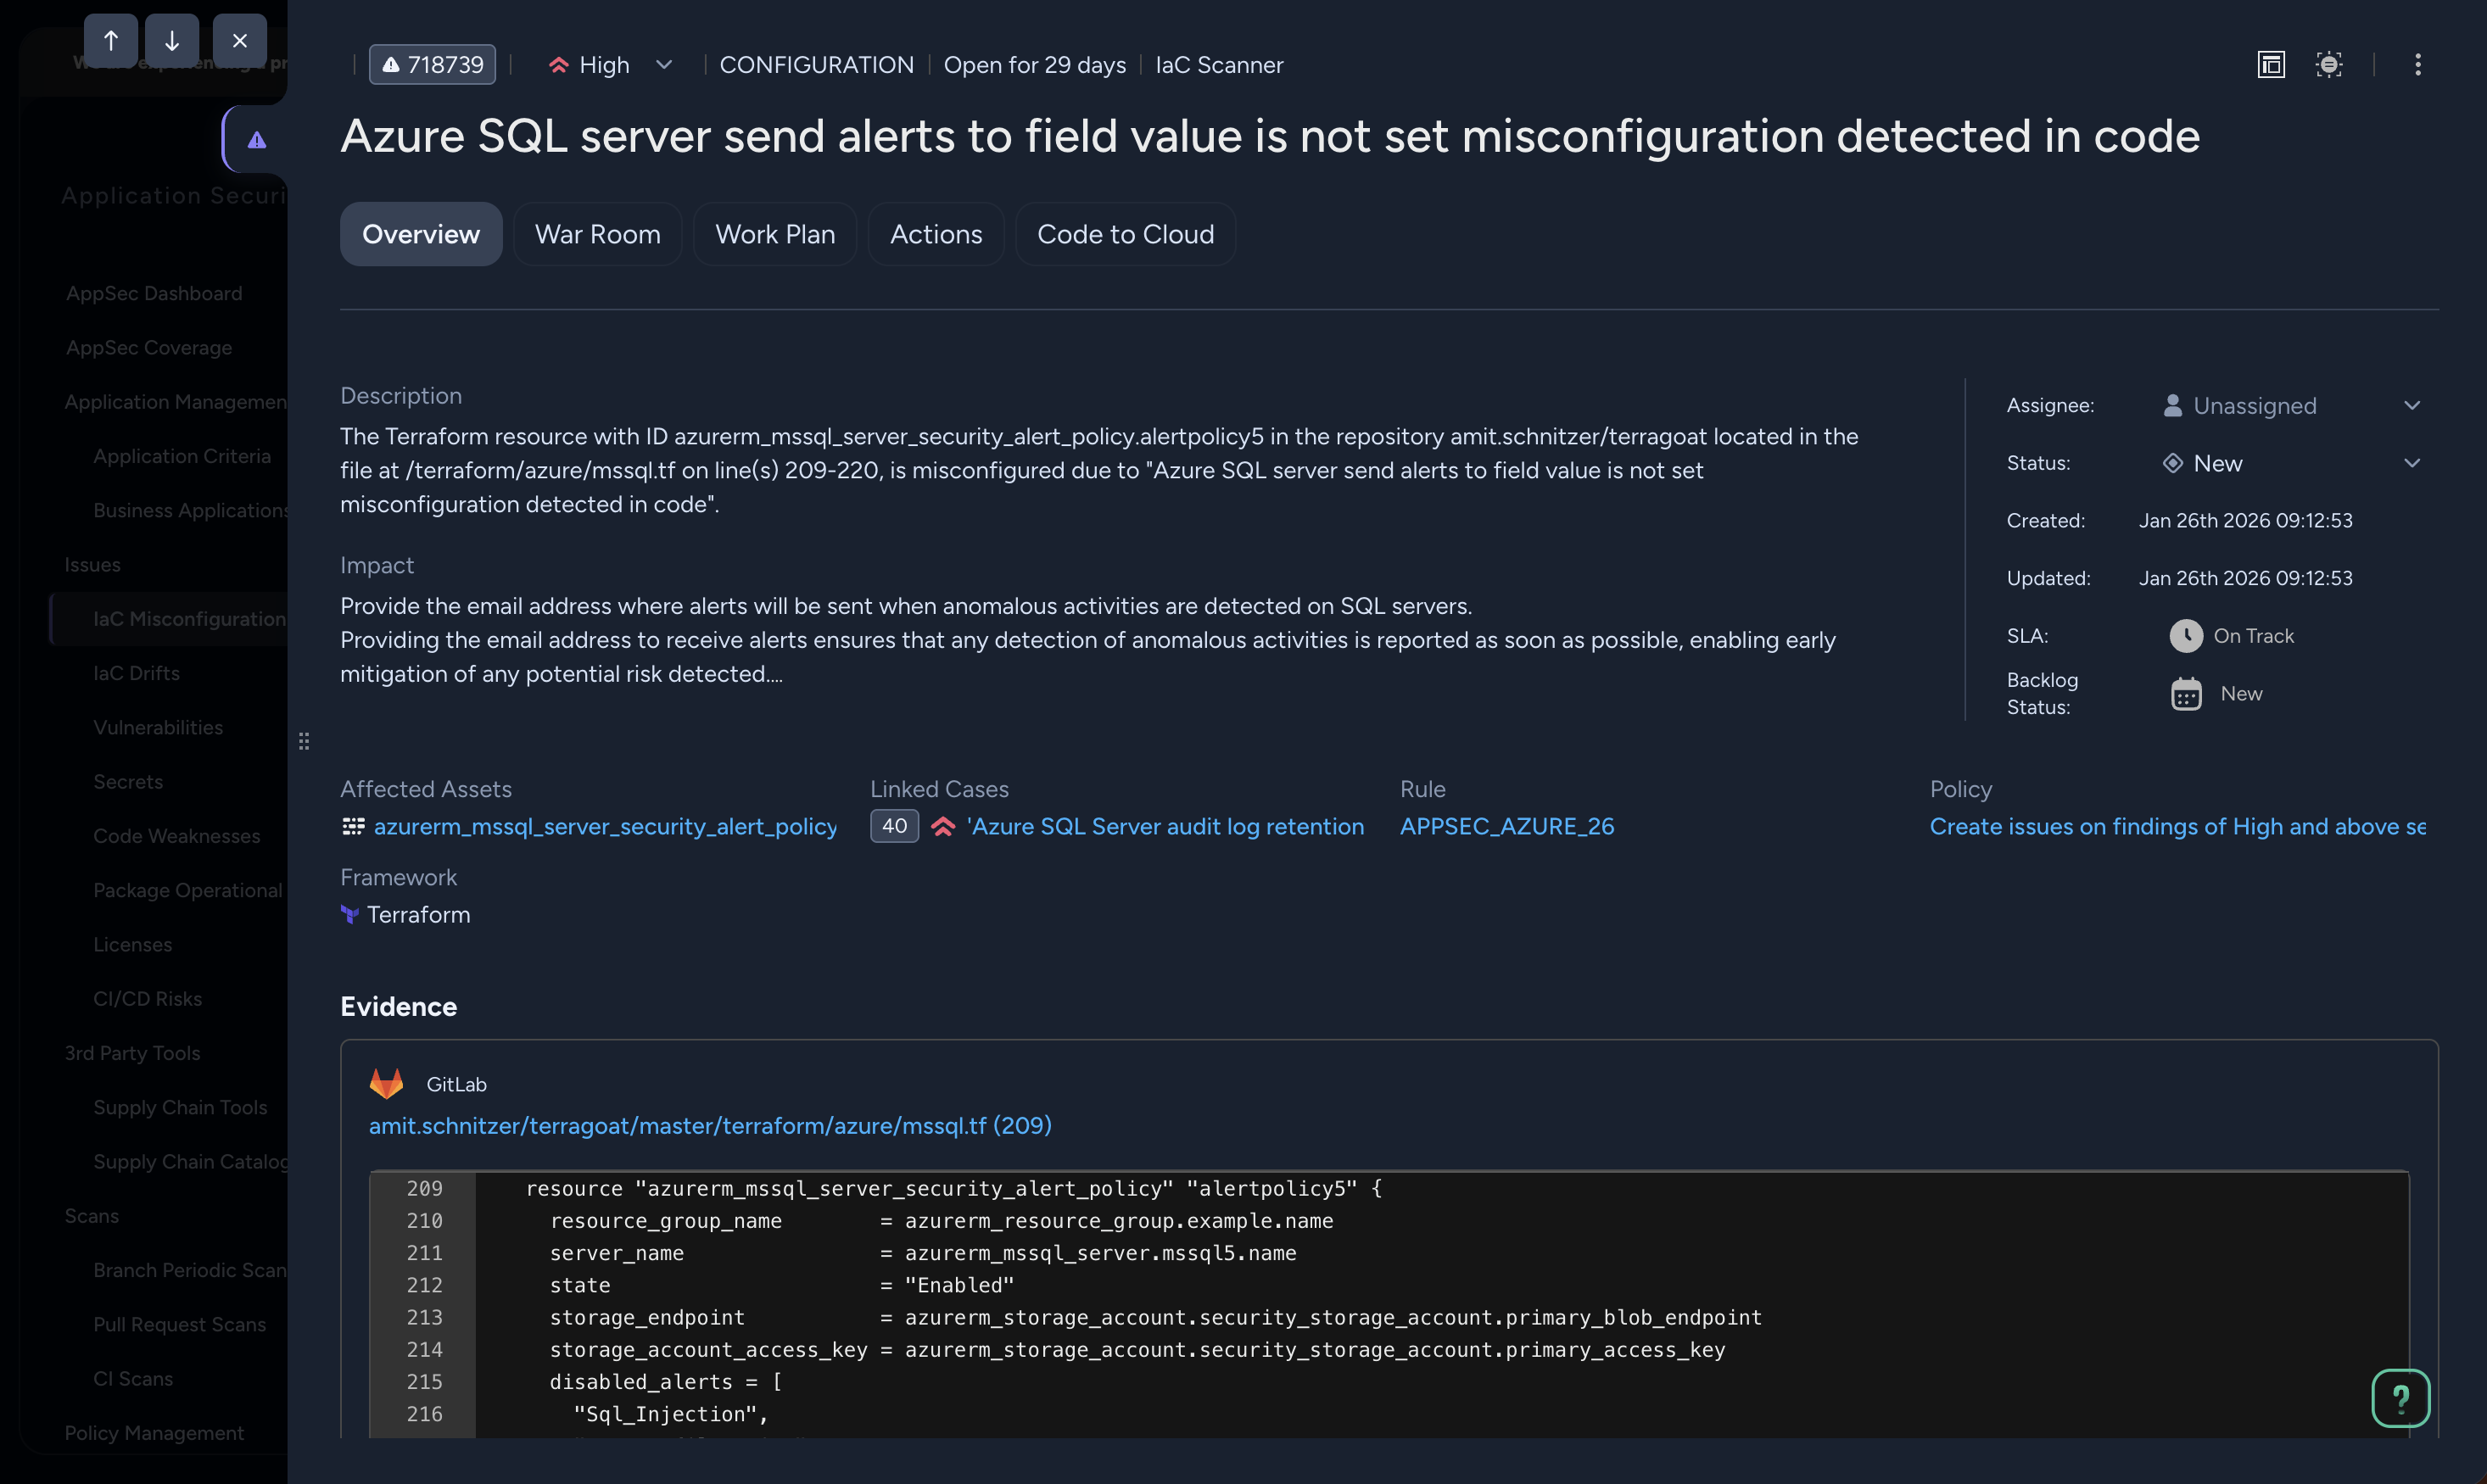Open the Code to Cloud tab
This screenshot has height=1484, width=2487.
point(1125,233)
